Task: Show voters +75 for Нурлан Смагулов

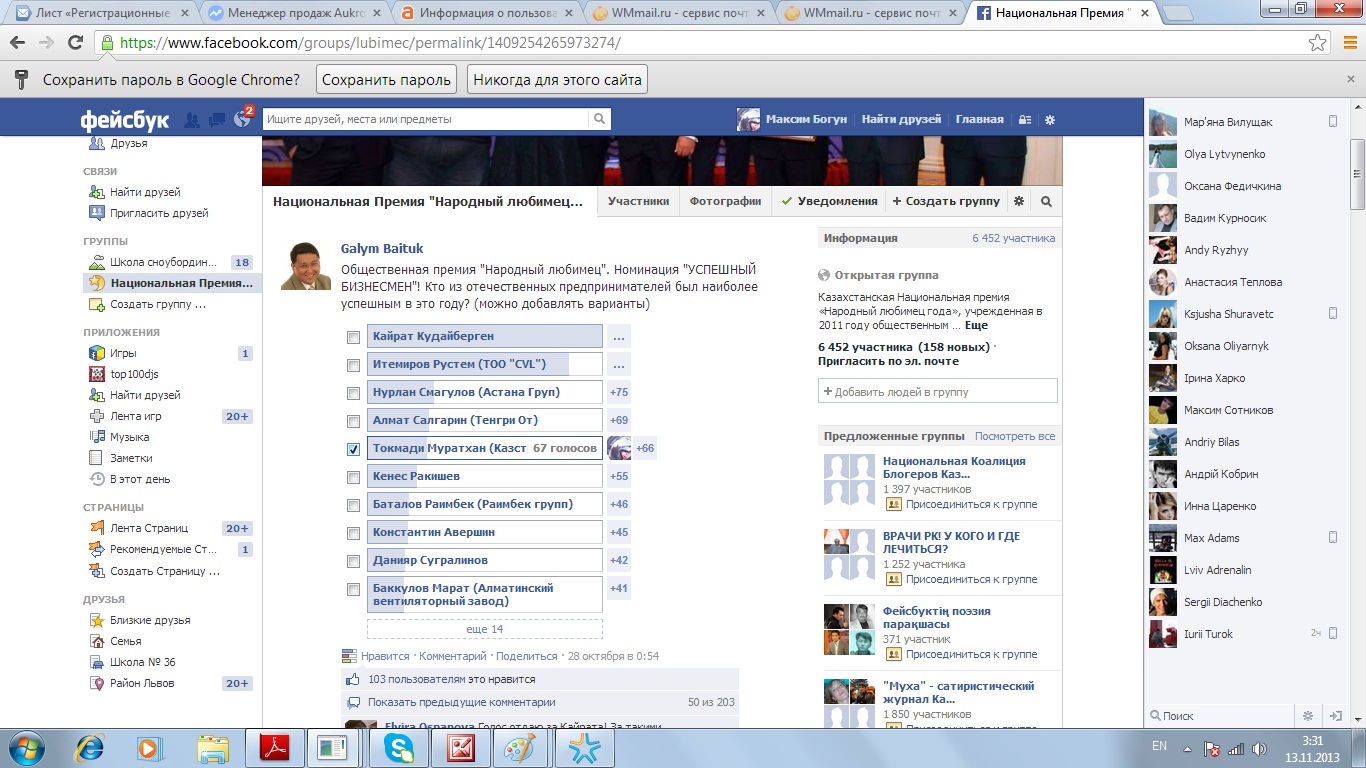Action: 619,392
